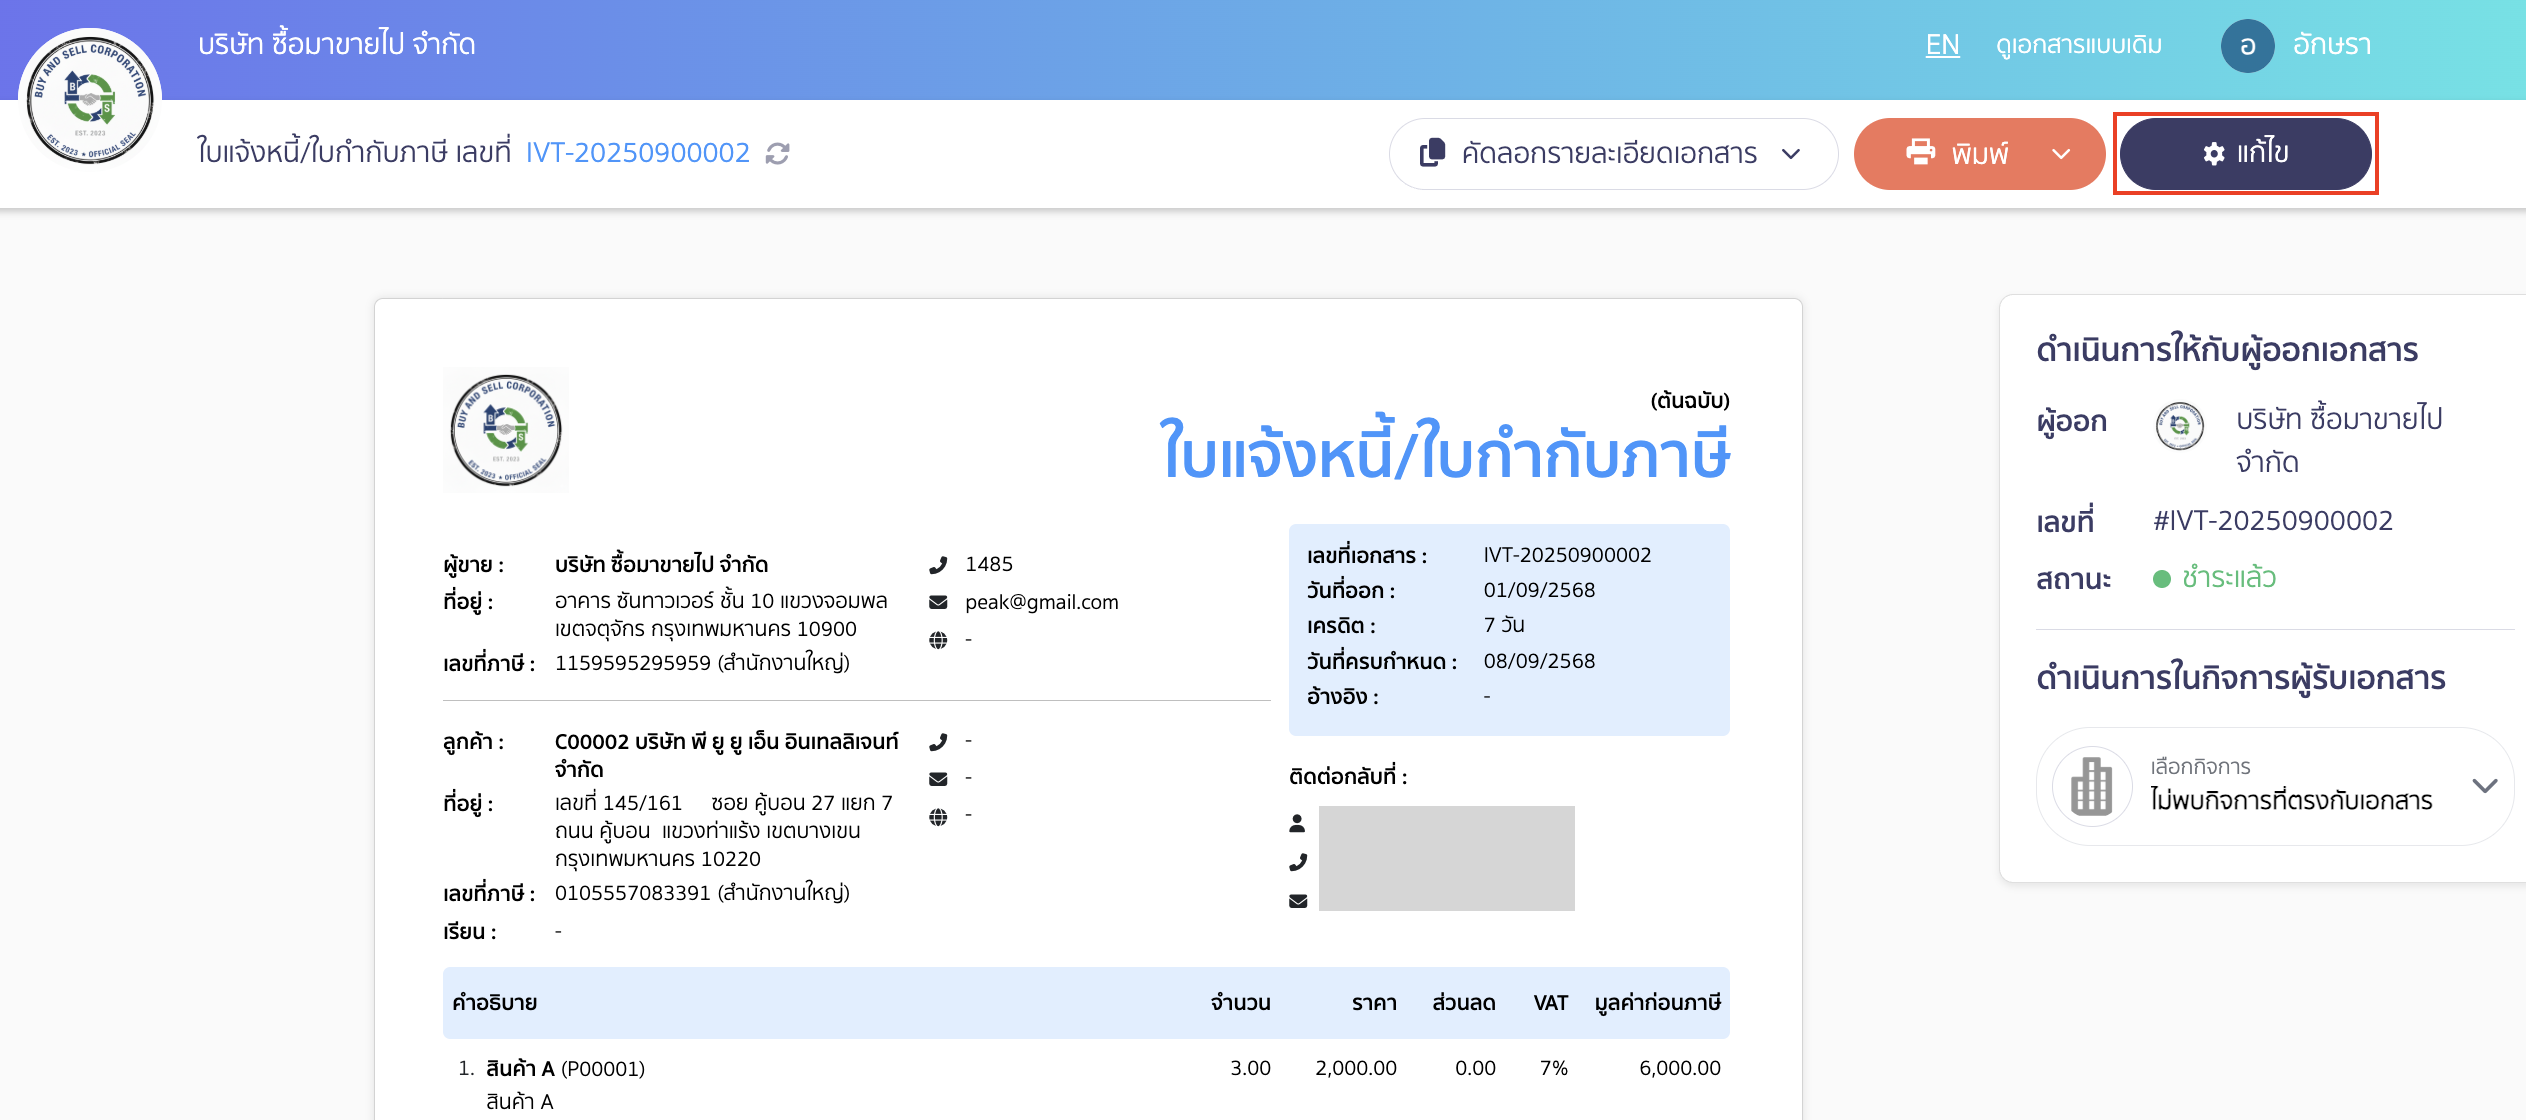
Task: Click the อ user avatar circle
Action: click(2247, 45)
